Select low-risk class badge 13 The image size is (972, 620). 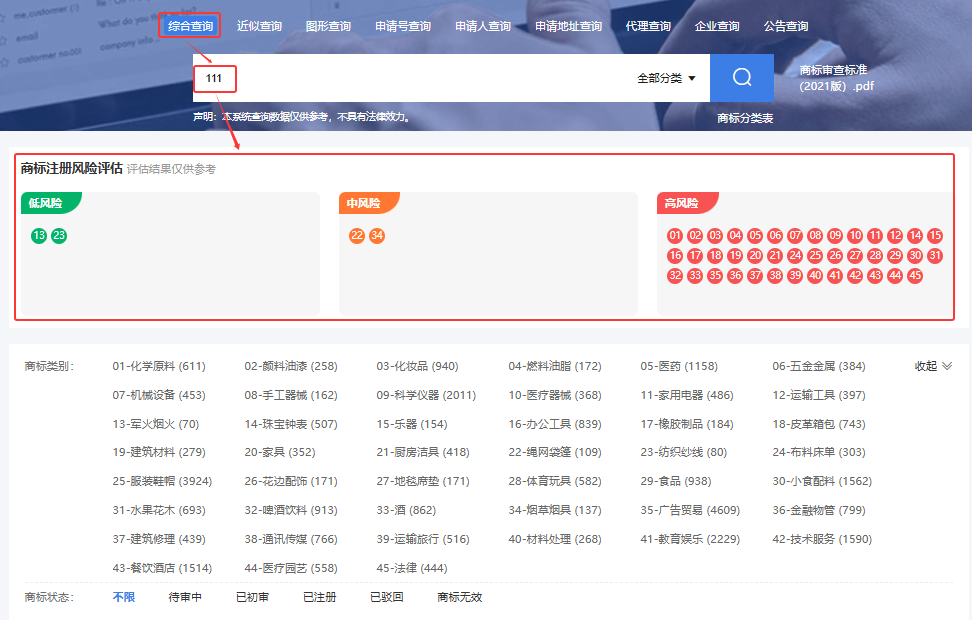tap(39, 236)
